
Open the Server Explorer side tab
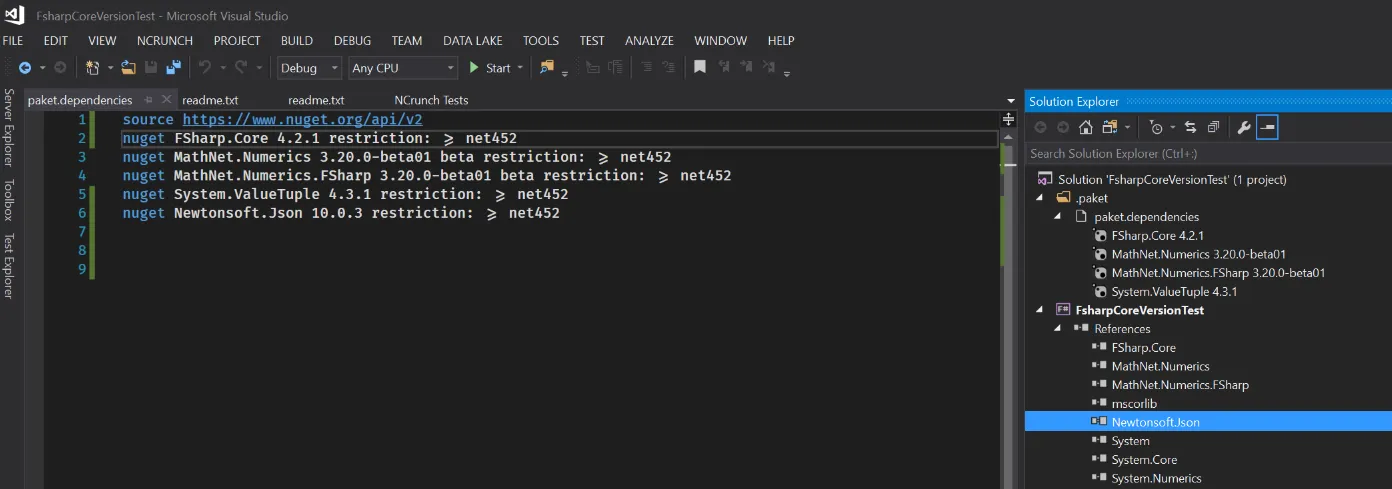coord(8,127)
